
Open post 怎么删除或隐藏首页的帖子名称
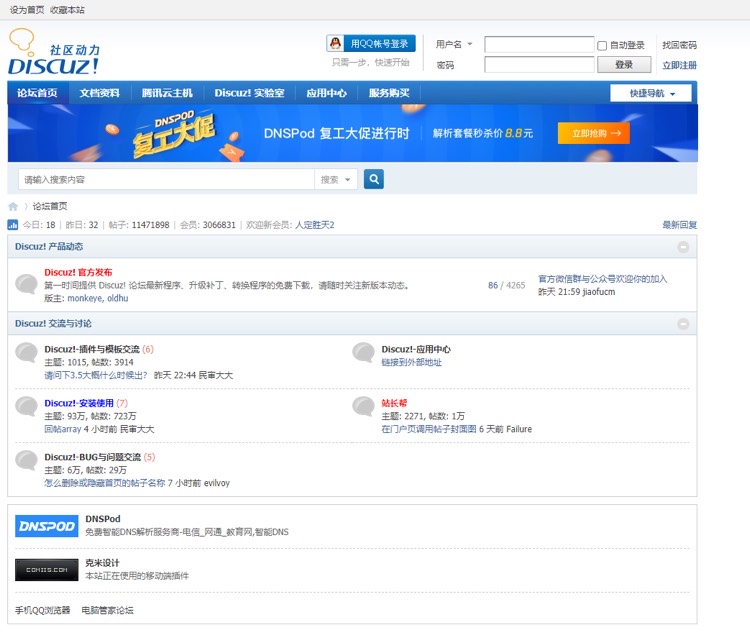(104, 483)
